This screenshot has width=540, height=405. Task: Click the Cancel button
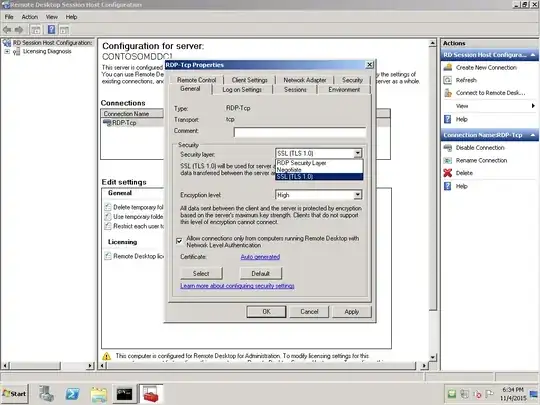coord(309,312)
